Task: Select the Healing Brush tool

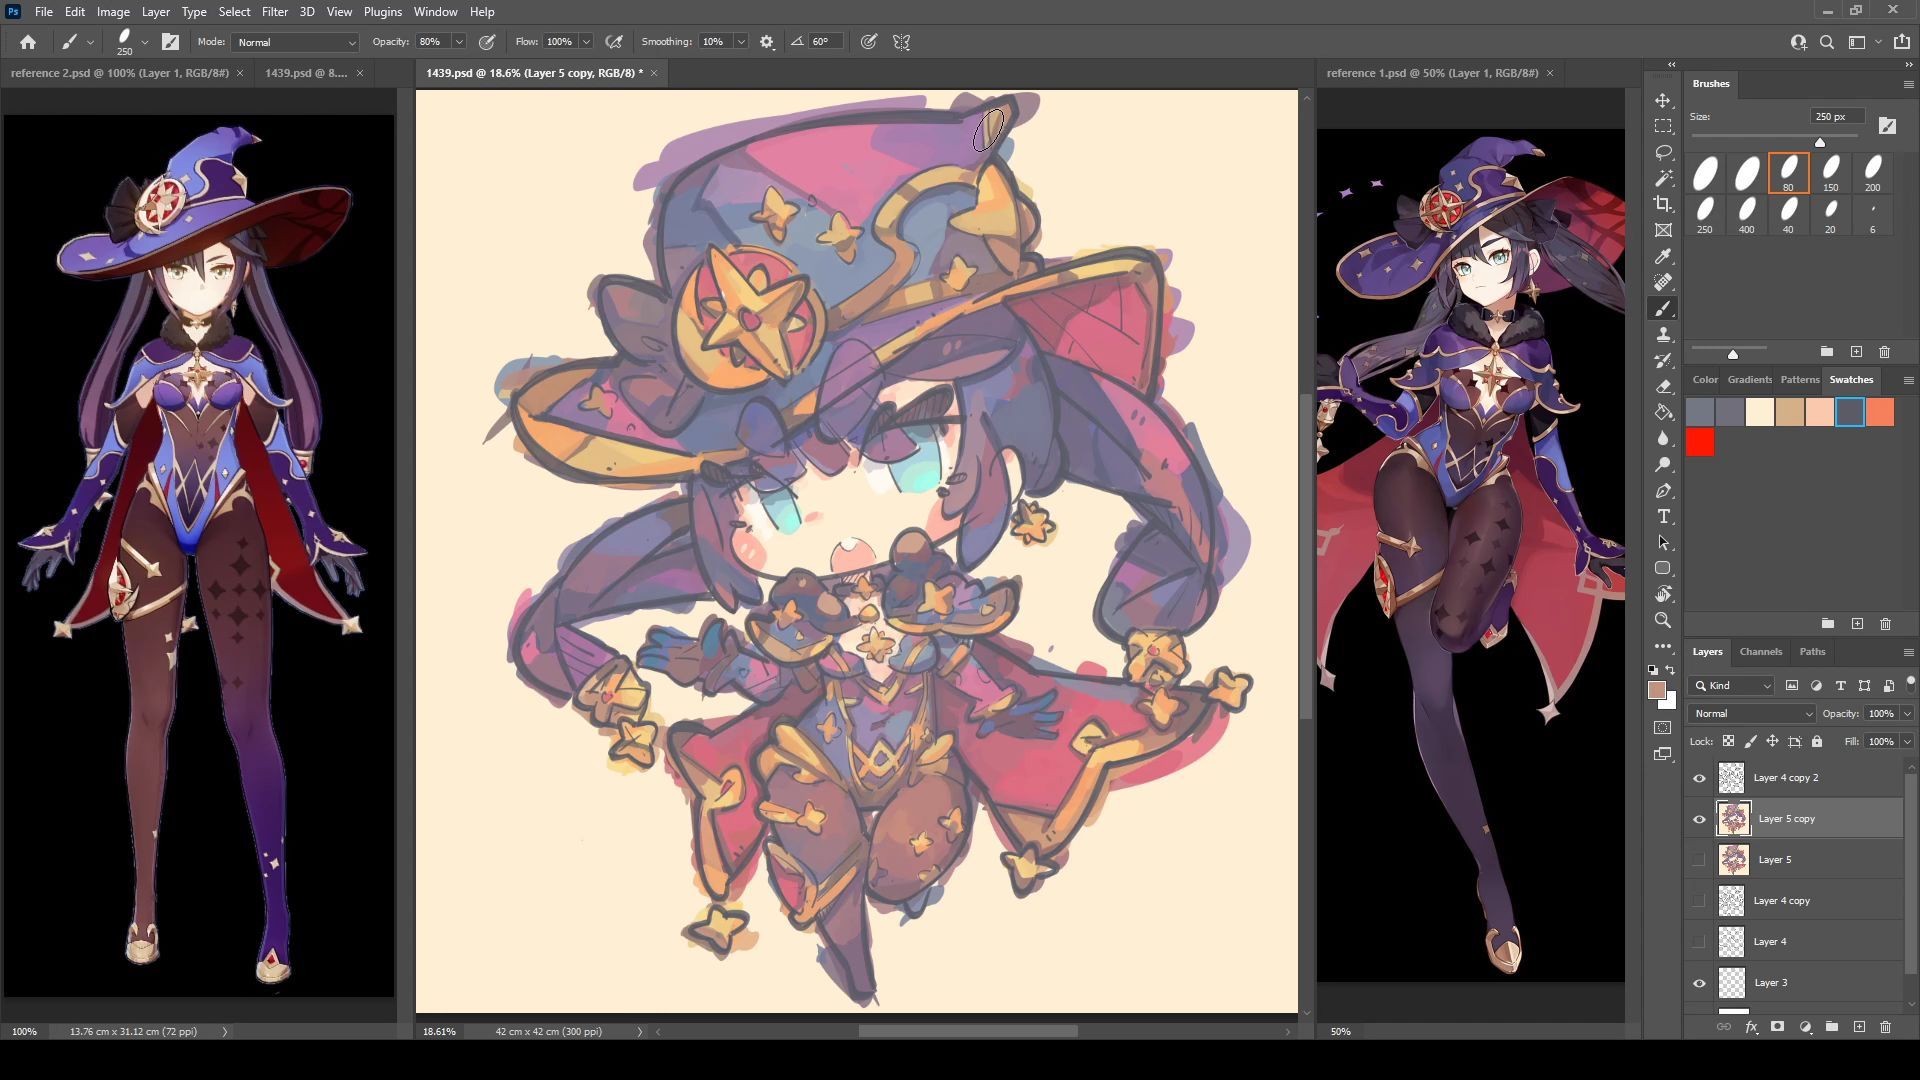Action: tap(1663, 283)
